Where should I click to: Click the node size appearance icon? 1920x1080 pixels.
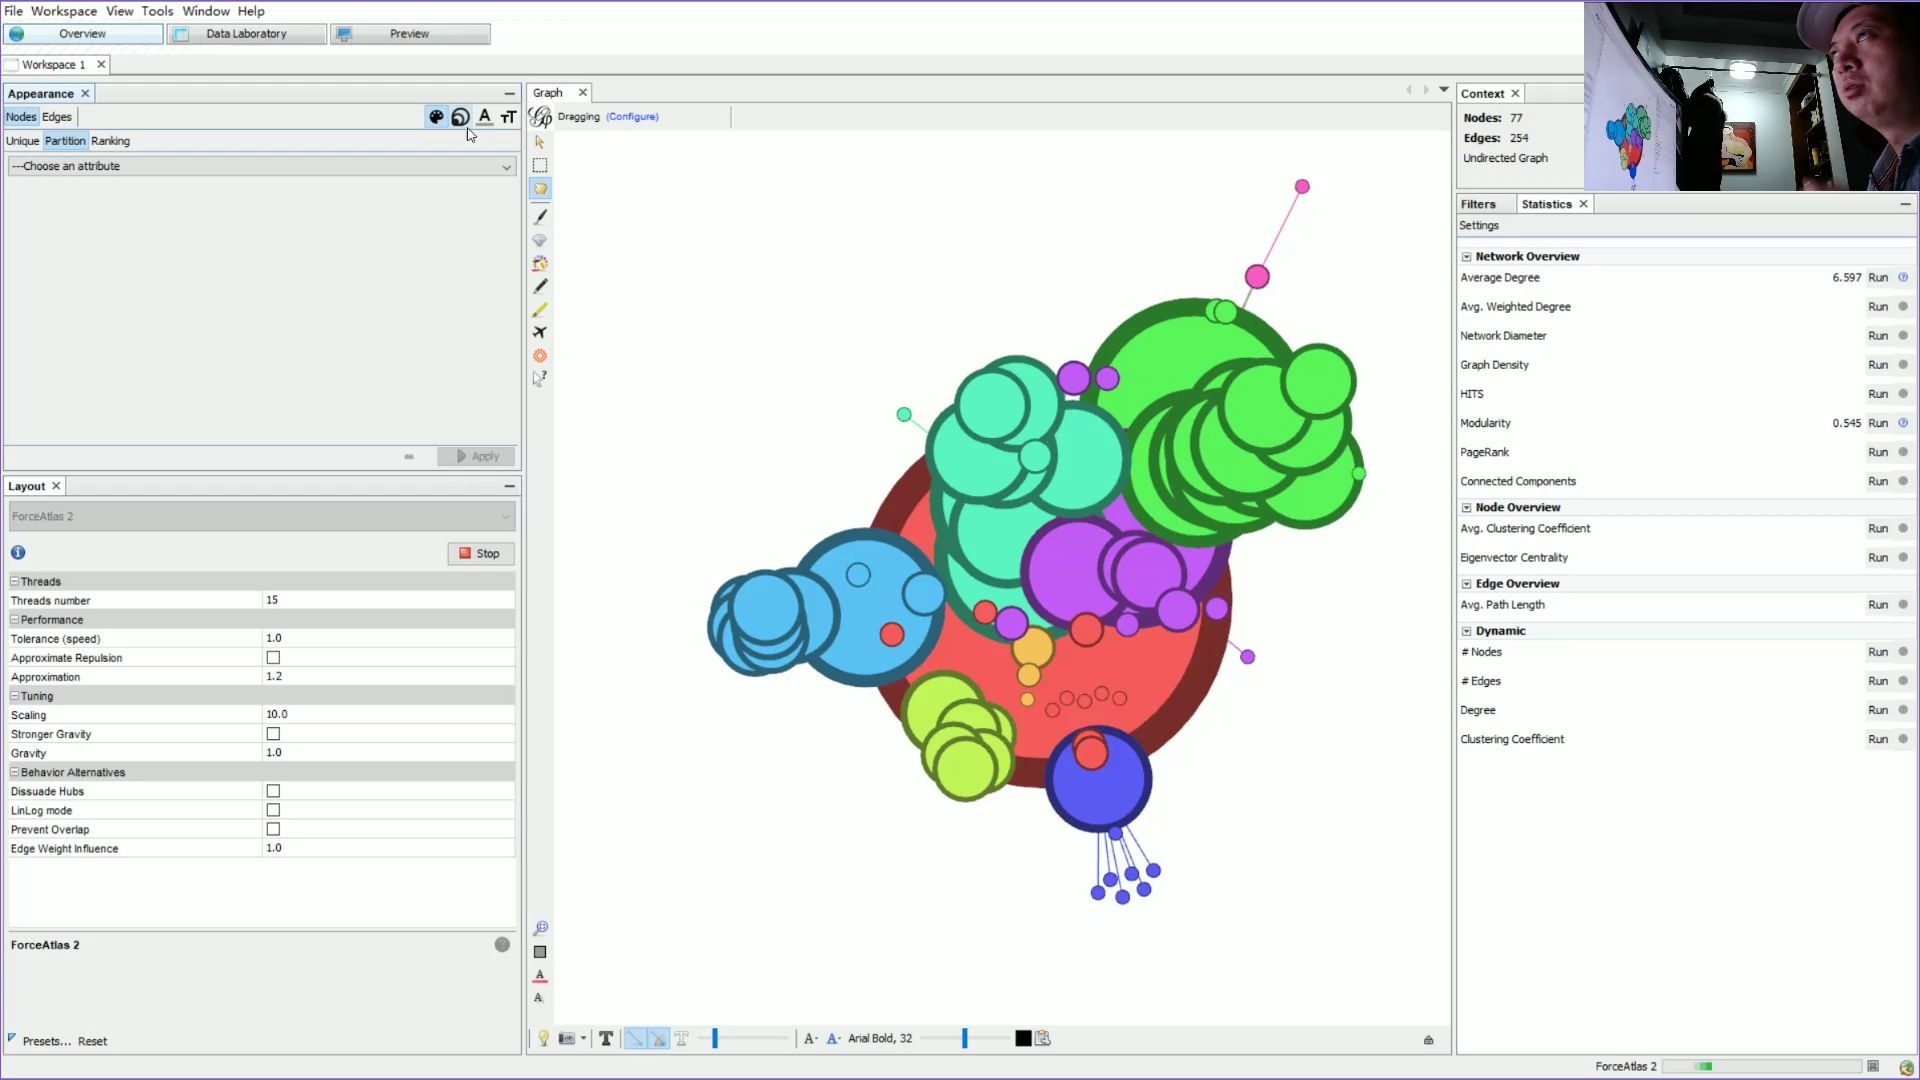tap(460, 116)
